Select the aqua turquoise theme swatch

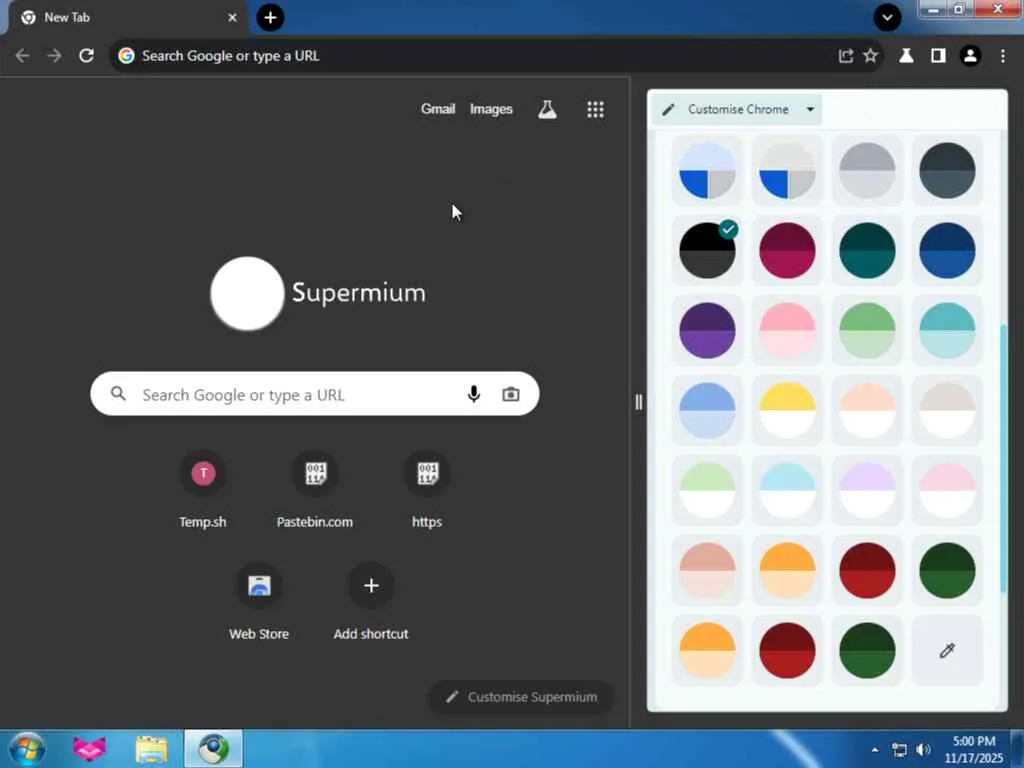[947, 330]
